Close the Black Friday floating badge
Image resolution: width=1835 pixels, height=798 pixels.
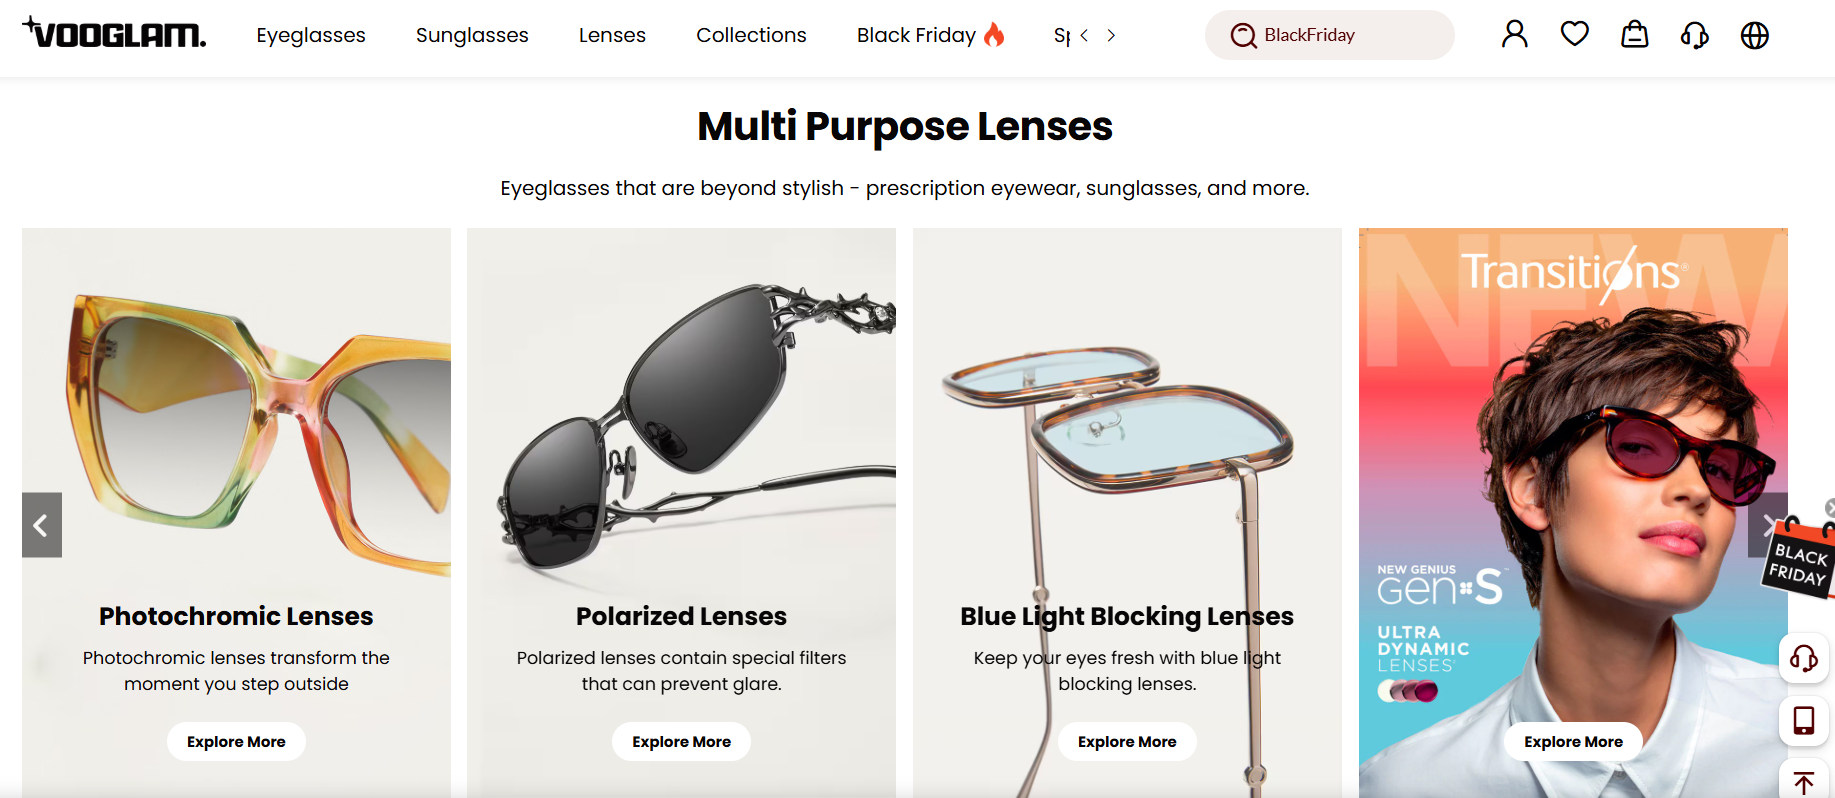tap(1829, 508)
